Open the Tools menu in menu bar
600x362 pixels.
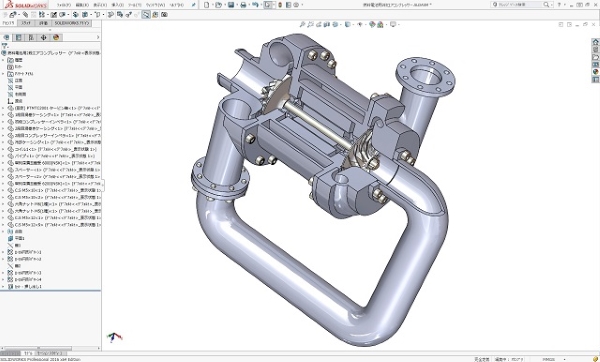point(134,5)
